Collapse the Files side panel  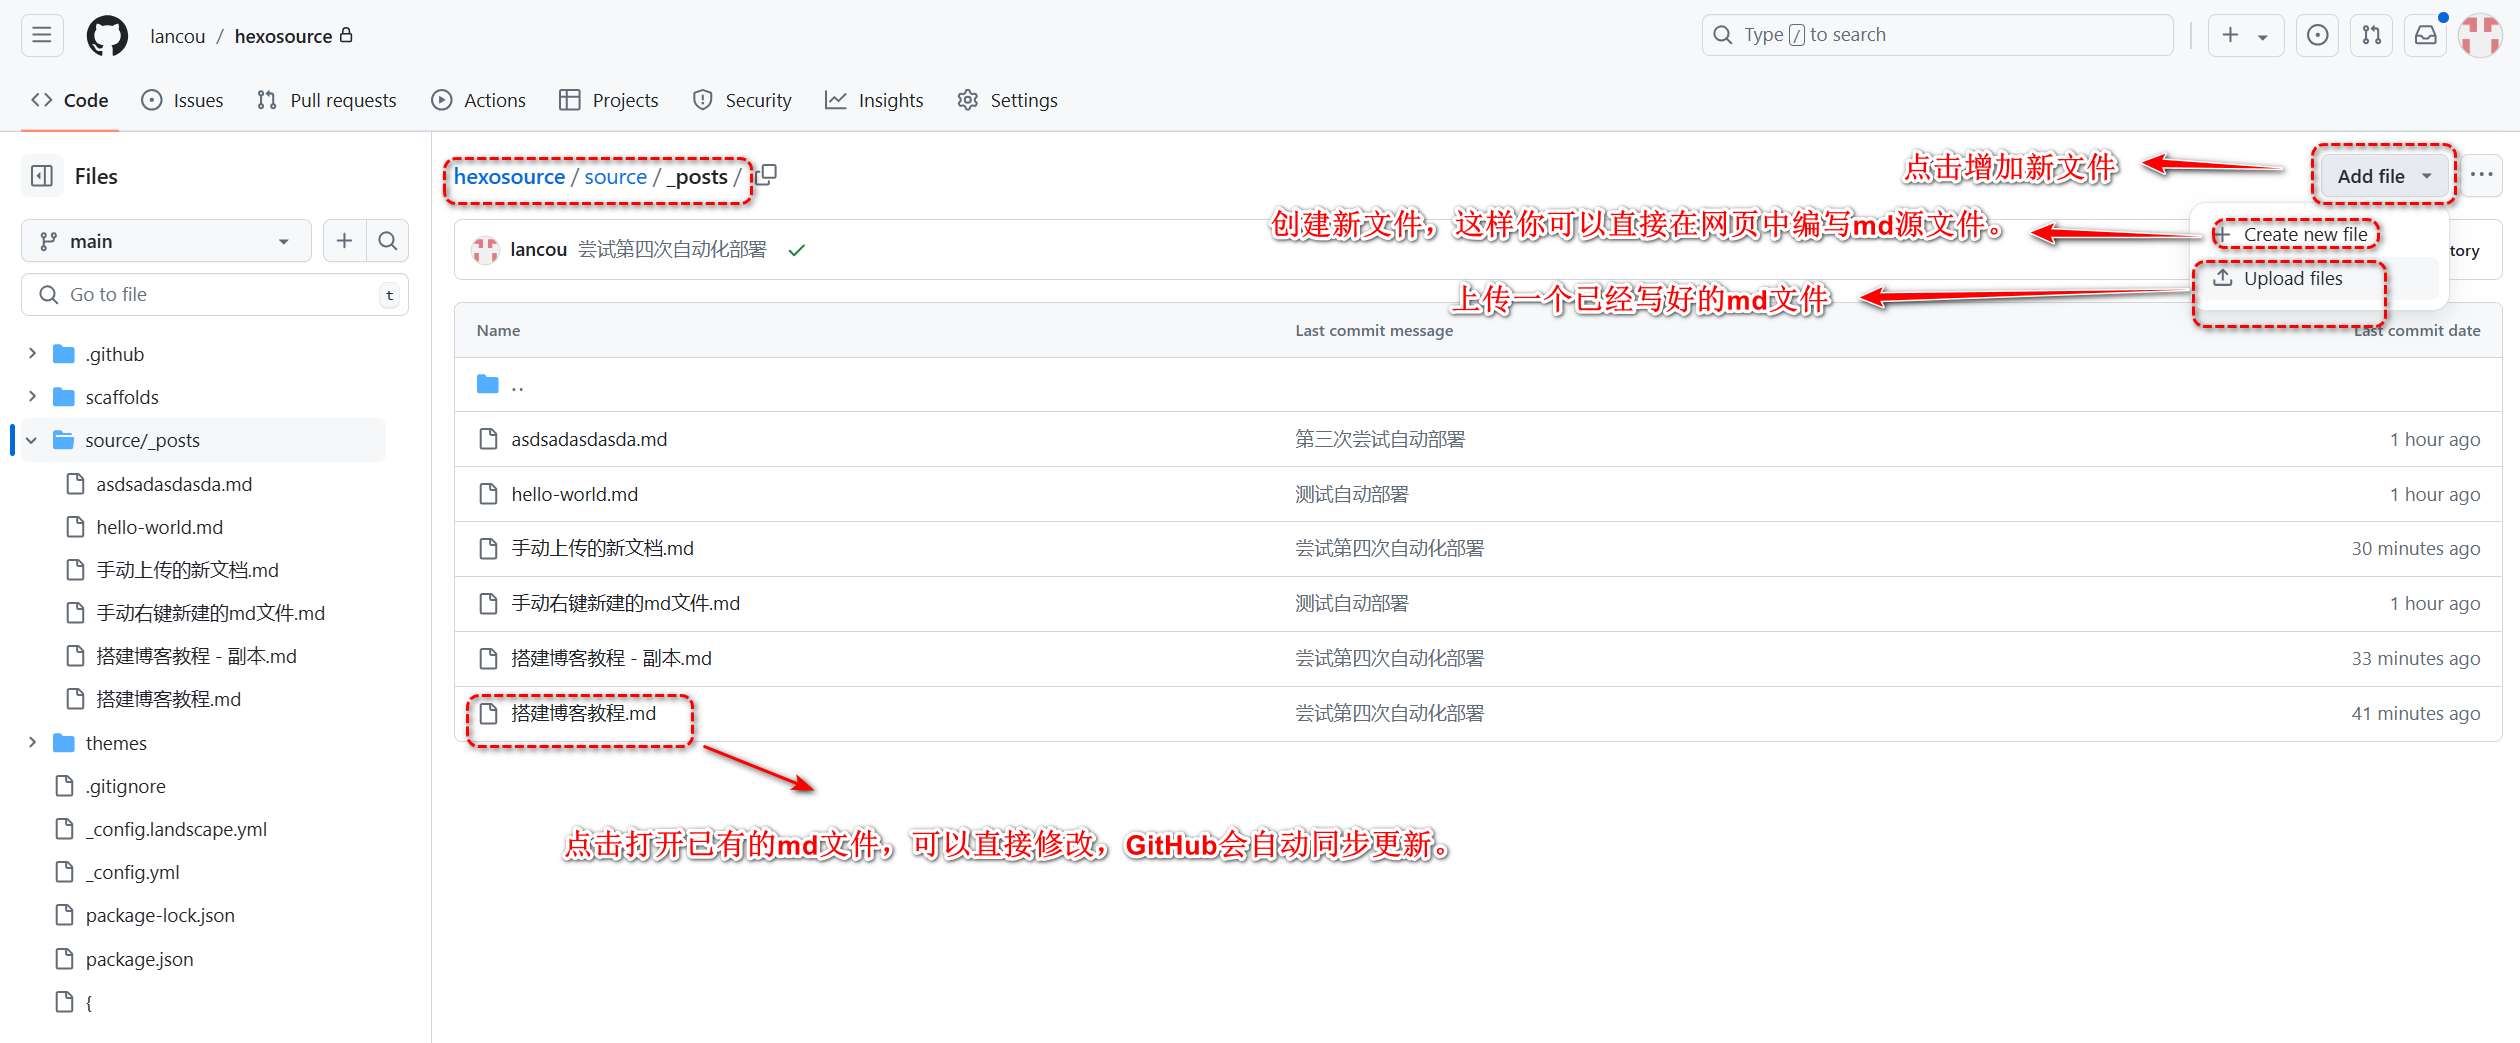pyautogui.click(x=41, y=175)
